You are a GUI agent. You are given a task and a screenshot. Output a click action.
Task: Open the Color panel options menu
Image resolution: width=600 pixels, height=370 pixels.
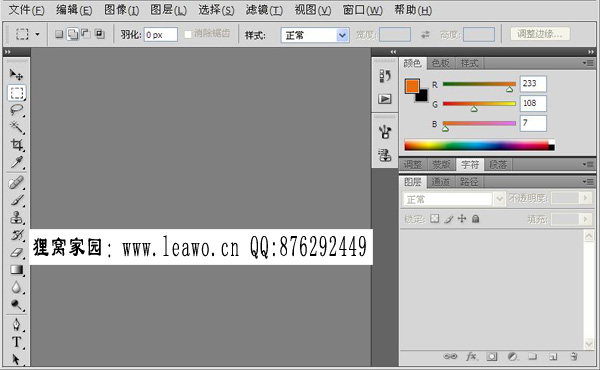[x=589, y=63]
